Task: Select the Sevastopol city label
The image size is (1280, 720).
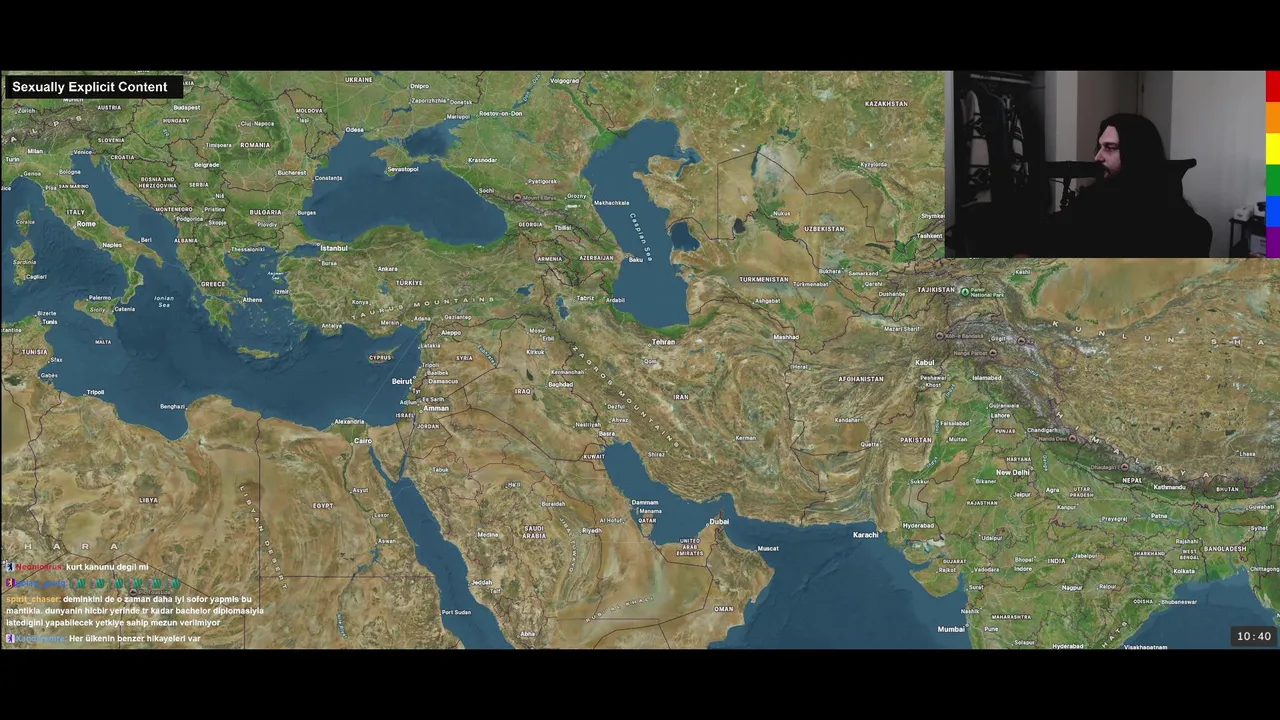Action: [402, 169]
